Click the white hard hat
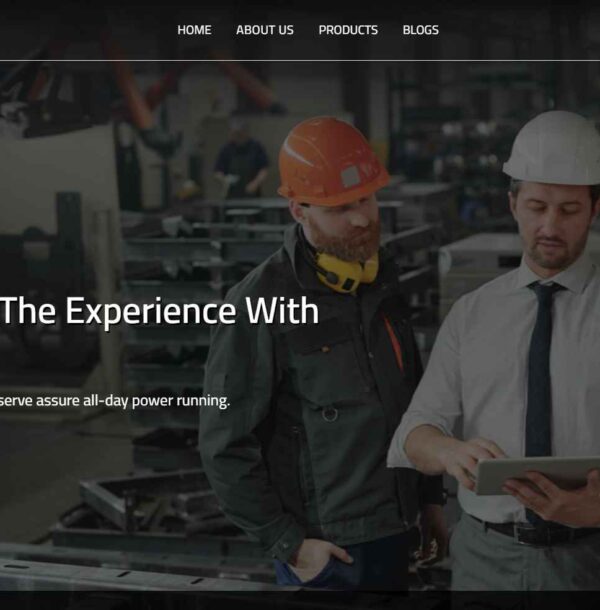Viewport: 600px width, 610px height. pos(553,148)
